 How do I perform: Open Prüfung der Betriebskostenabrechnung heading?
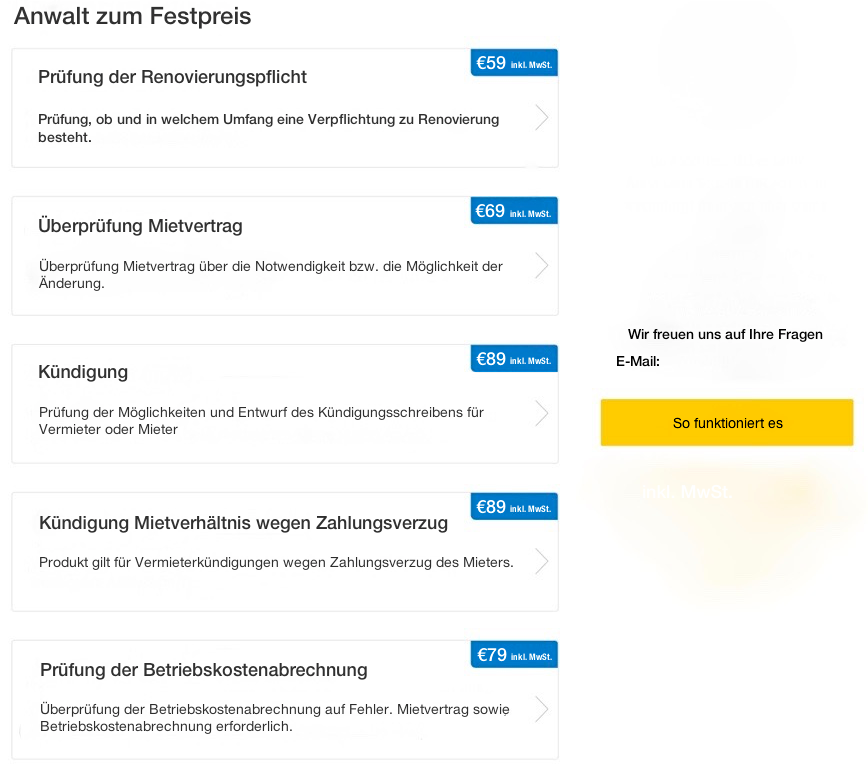click(x=204, y=670)
